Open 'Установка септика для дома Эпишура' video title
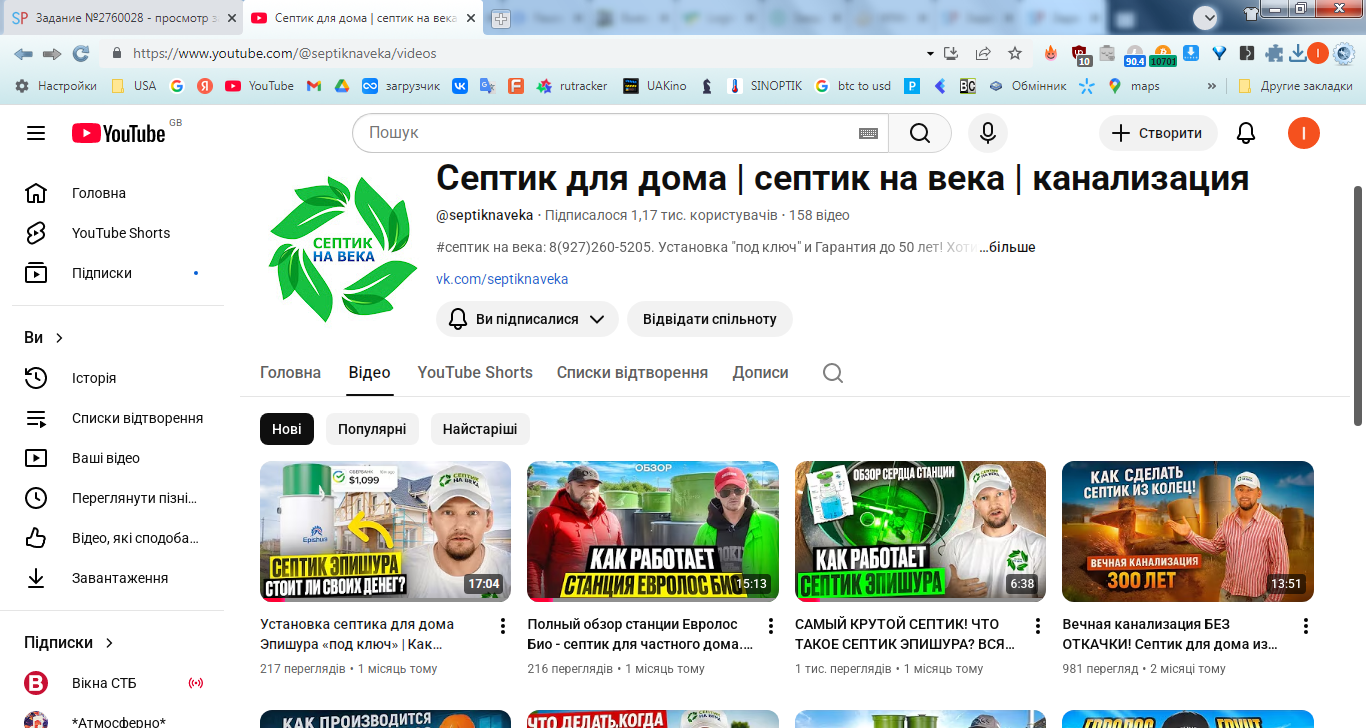1366x728 pixels. (357, 635)
